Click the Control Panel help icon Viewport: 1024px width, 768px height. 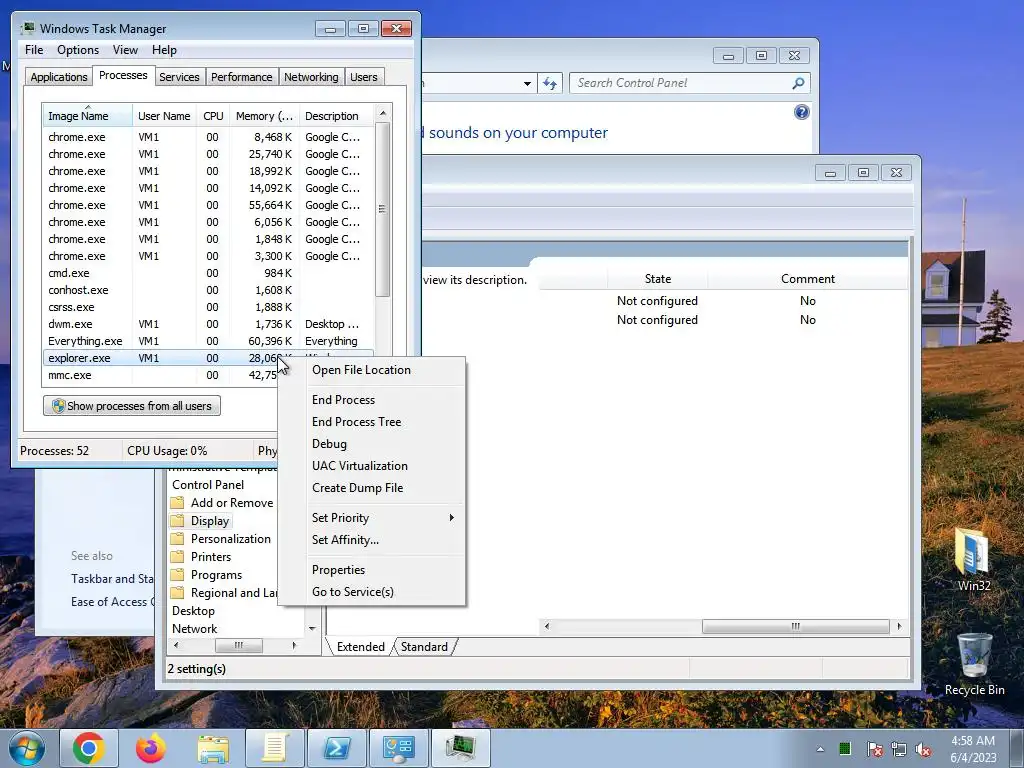pos(801,112)
